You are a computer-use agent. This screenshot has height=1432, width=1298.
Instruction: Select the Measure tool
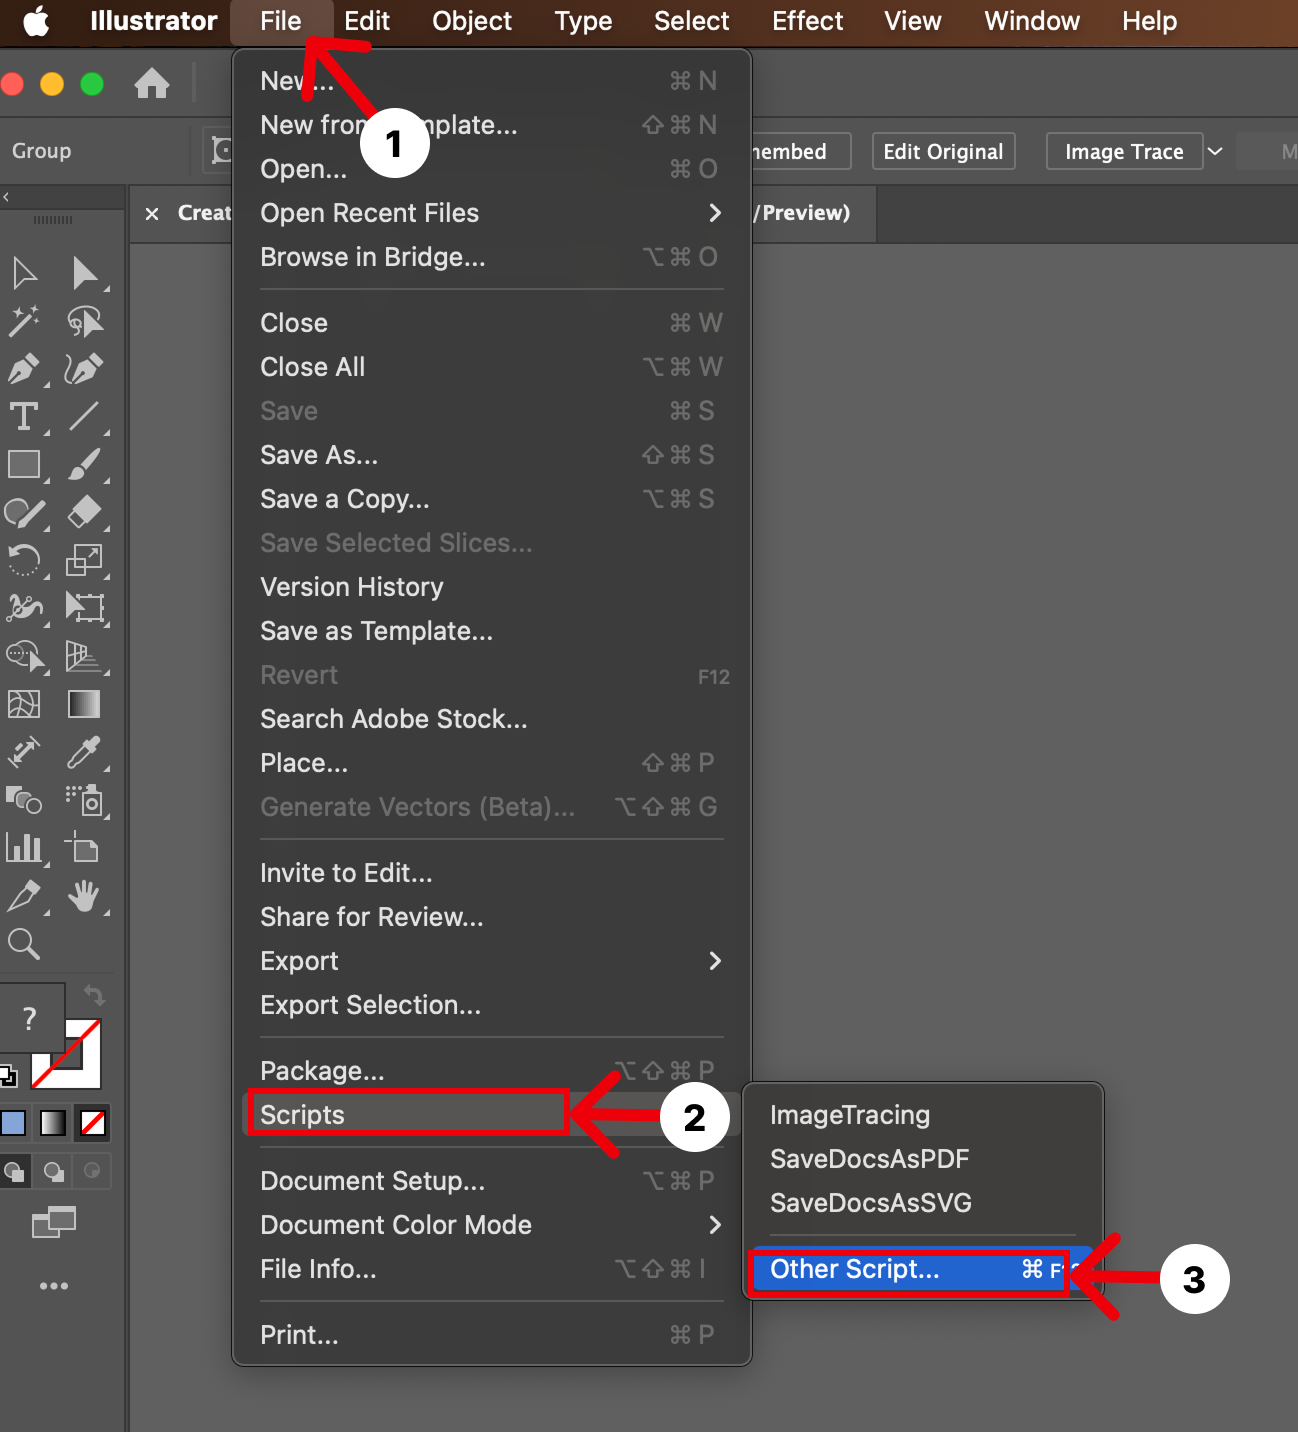click(x=24, y=752)
